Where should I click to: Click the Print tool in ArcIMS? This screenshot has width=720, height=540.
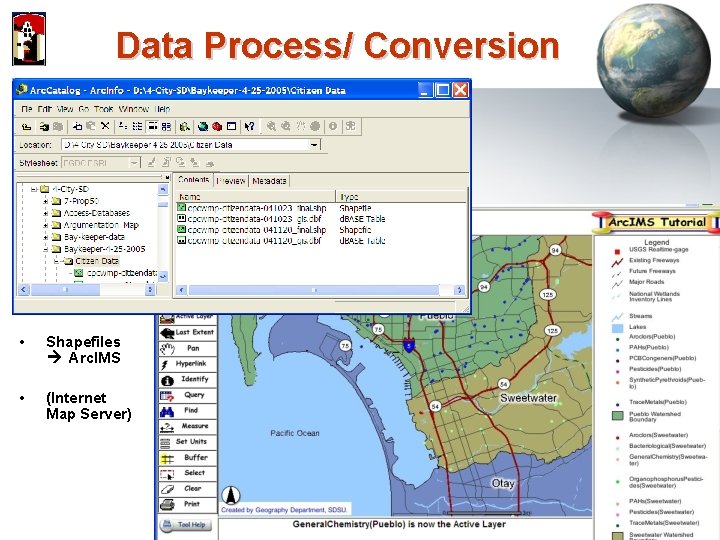click(187, 504)
